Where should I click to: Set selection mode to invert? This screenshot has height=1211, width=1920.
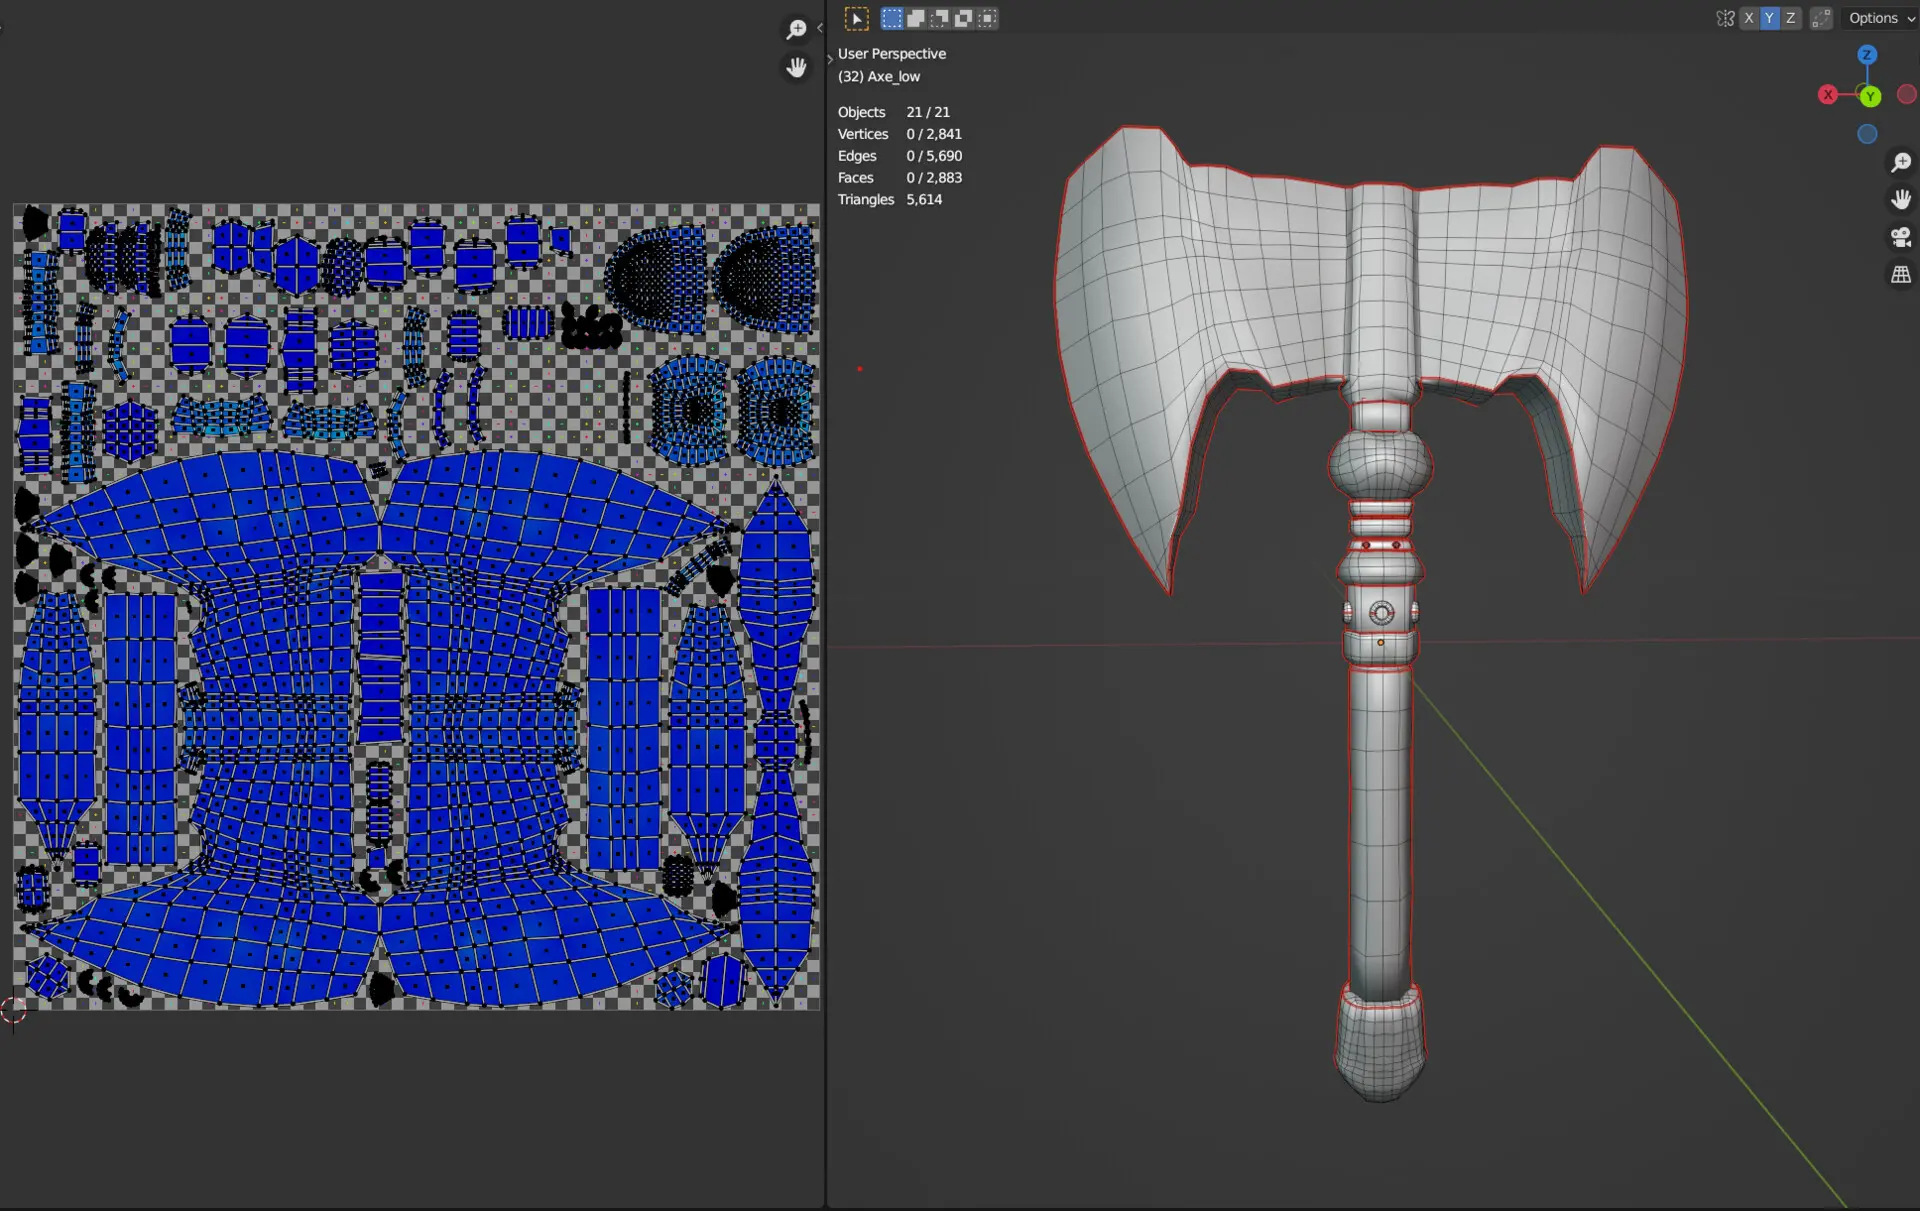(963, 18)
